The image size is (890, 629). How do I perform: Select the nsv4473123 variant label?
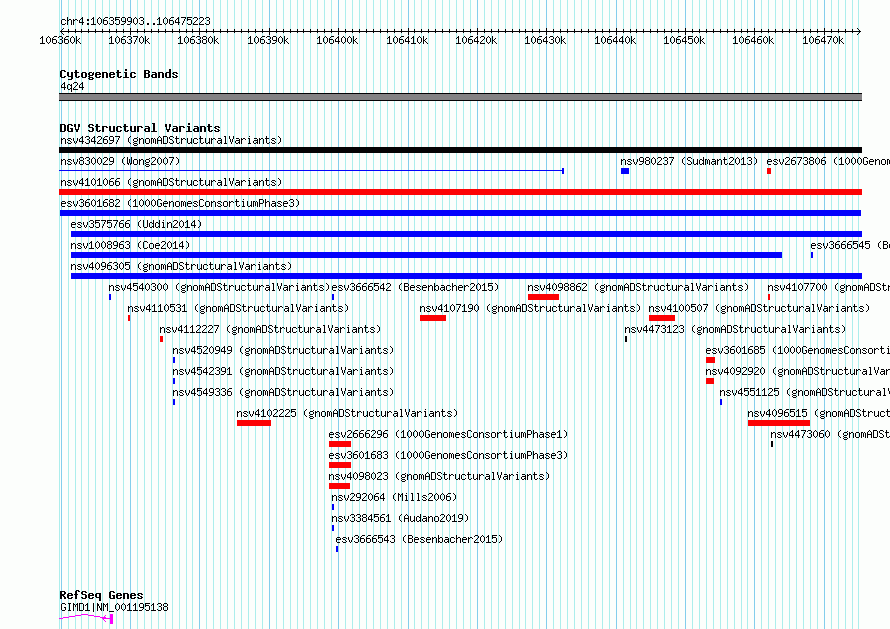pos(735,329)
